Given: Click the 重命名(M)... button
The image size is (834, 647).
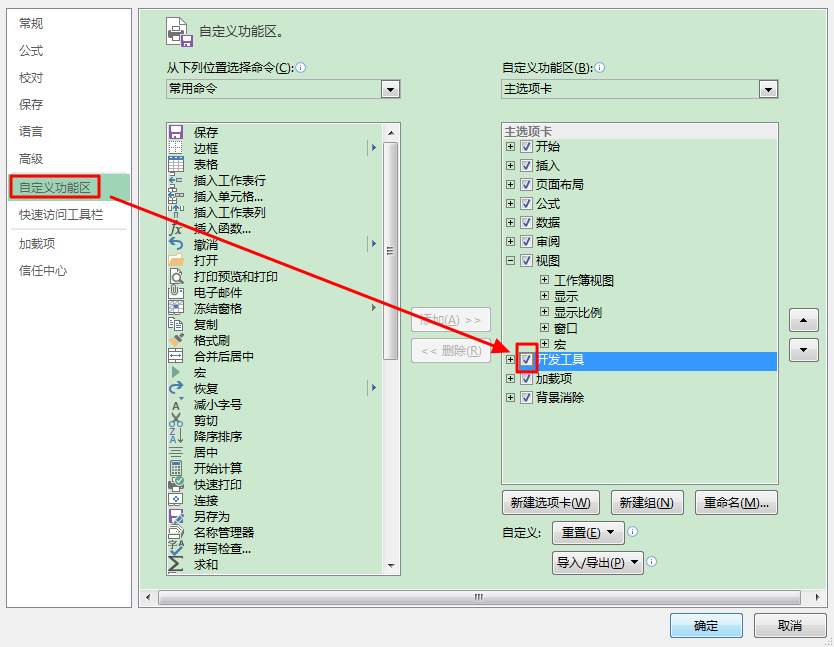Looking at the screenshot, I should pos(736,503).
